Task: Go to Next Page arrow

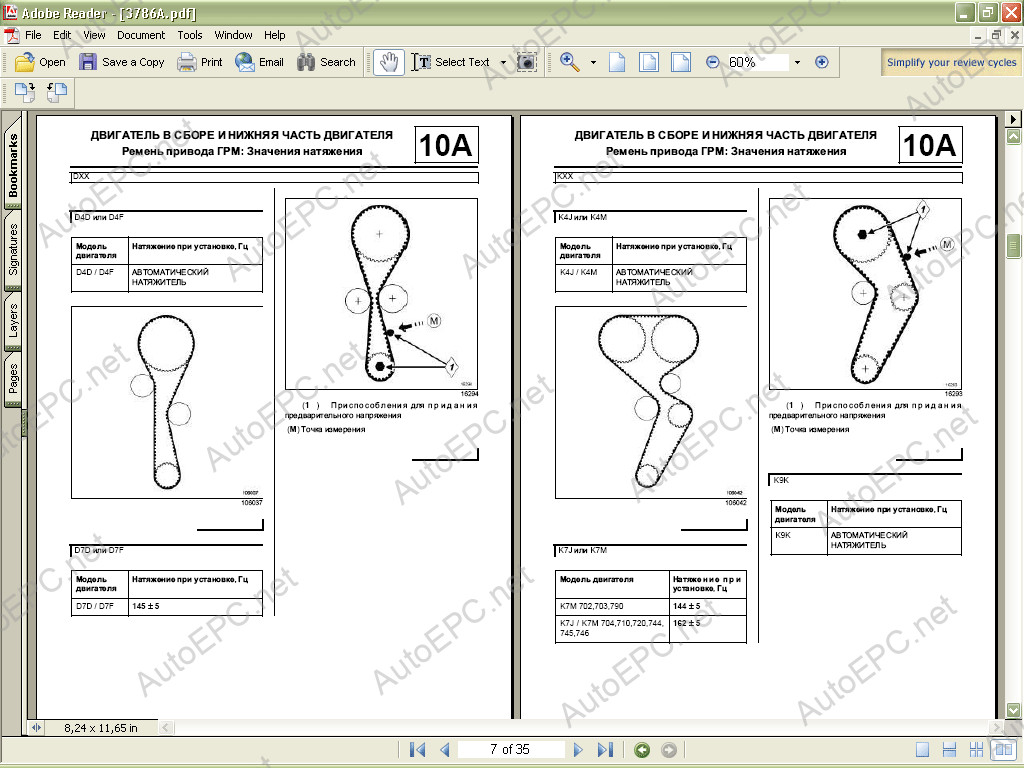Action: pyautogui.click(x=578, y=750)
